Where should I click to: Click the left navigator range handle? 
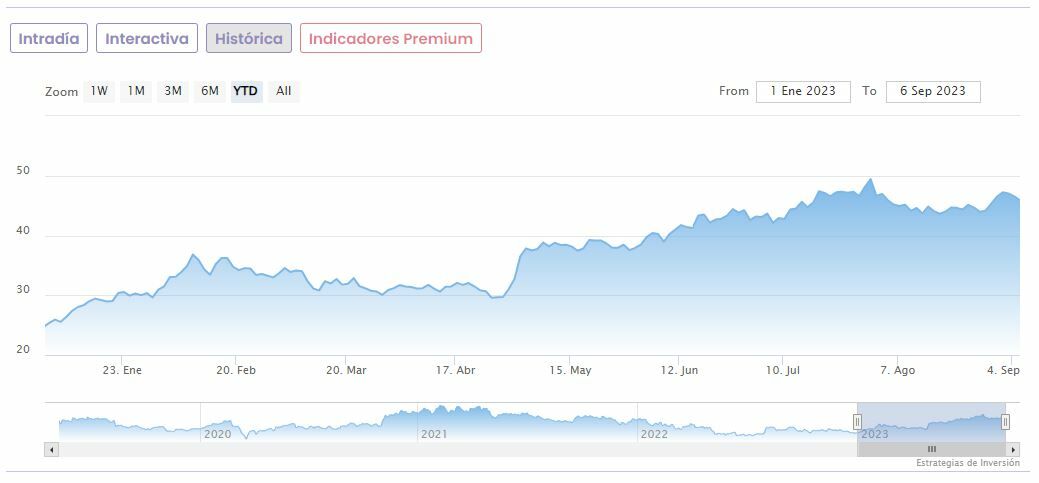pos(857,422)
